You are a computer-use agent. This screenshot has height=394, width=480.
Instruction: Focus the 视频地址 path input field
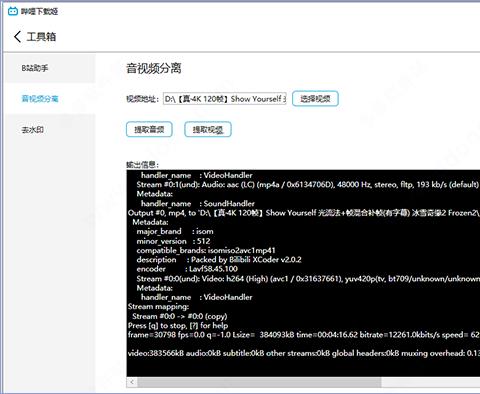click(225, 99)
